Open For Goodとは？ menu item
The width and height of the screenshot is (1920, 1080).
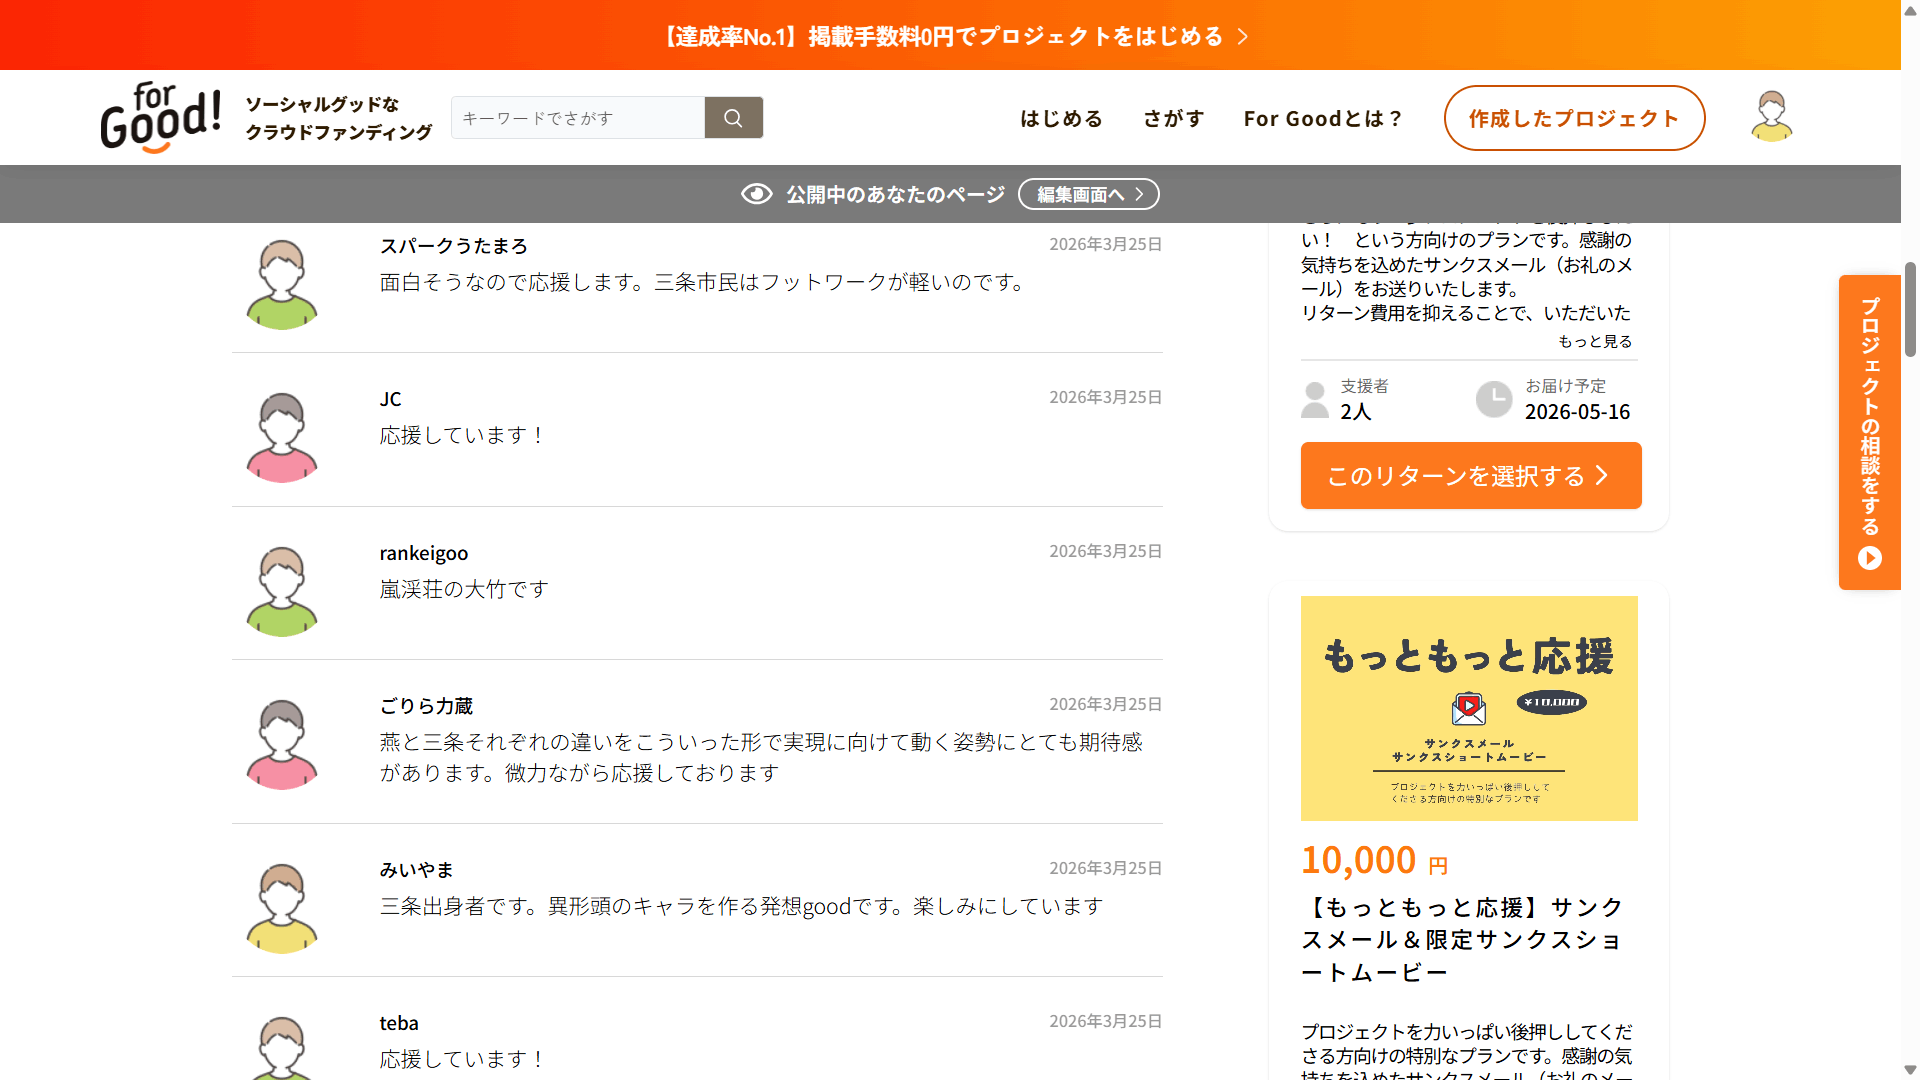click(x=1323, y=118)
